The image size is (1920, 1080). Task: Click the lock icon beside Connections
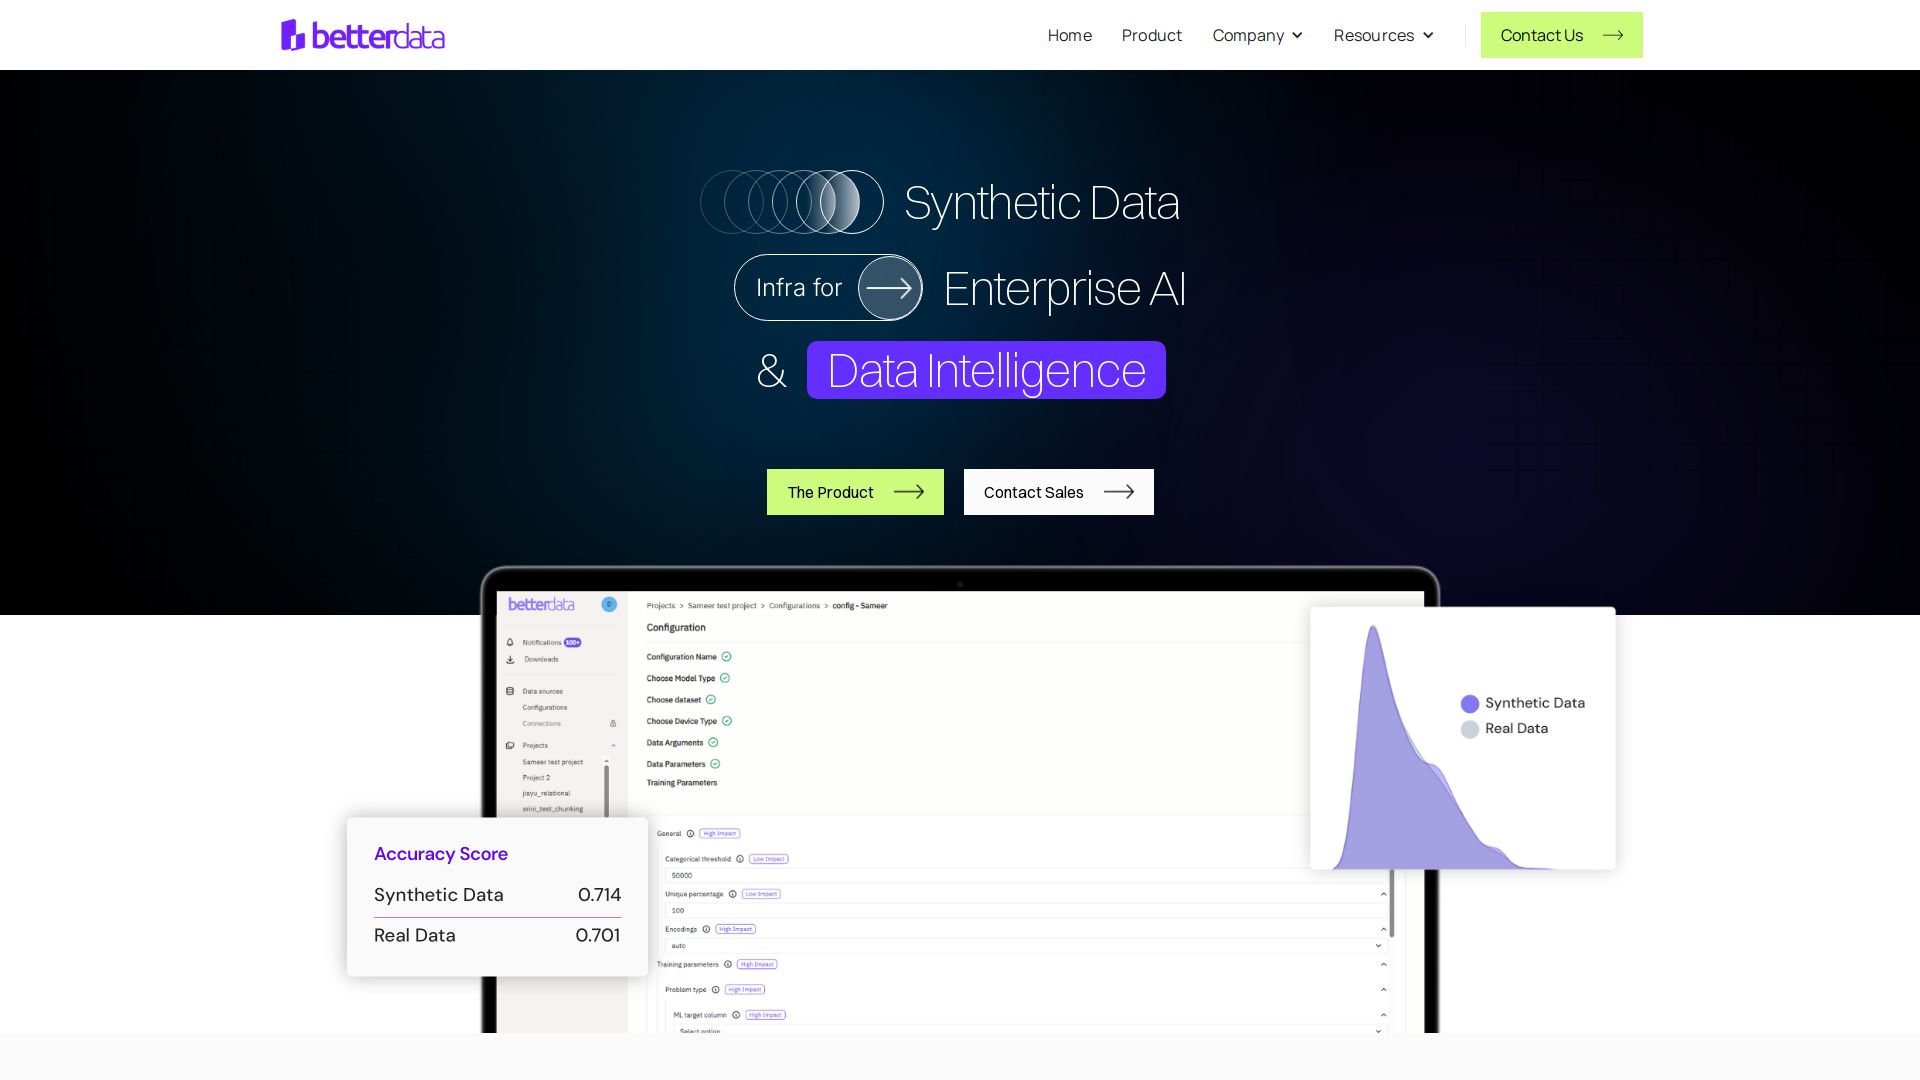pos(613,724)
